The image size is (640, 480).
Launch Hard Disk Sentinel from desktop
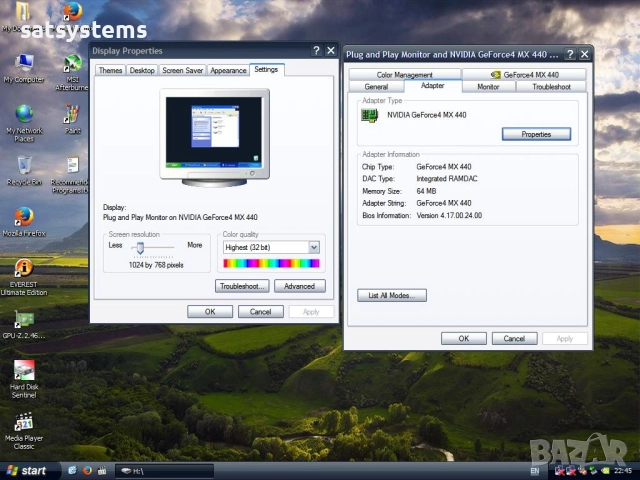pyautogui.click(x=23, y=370)
